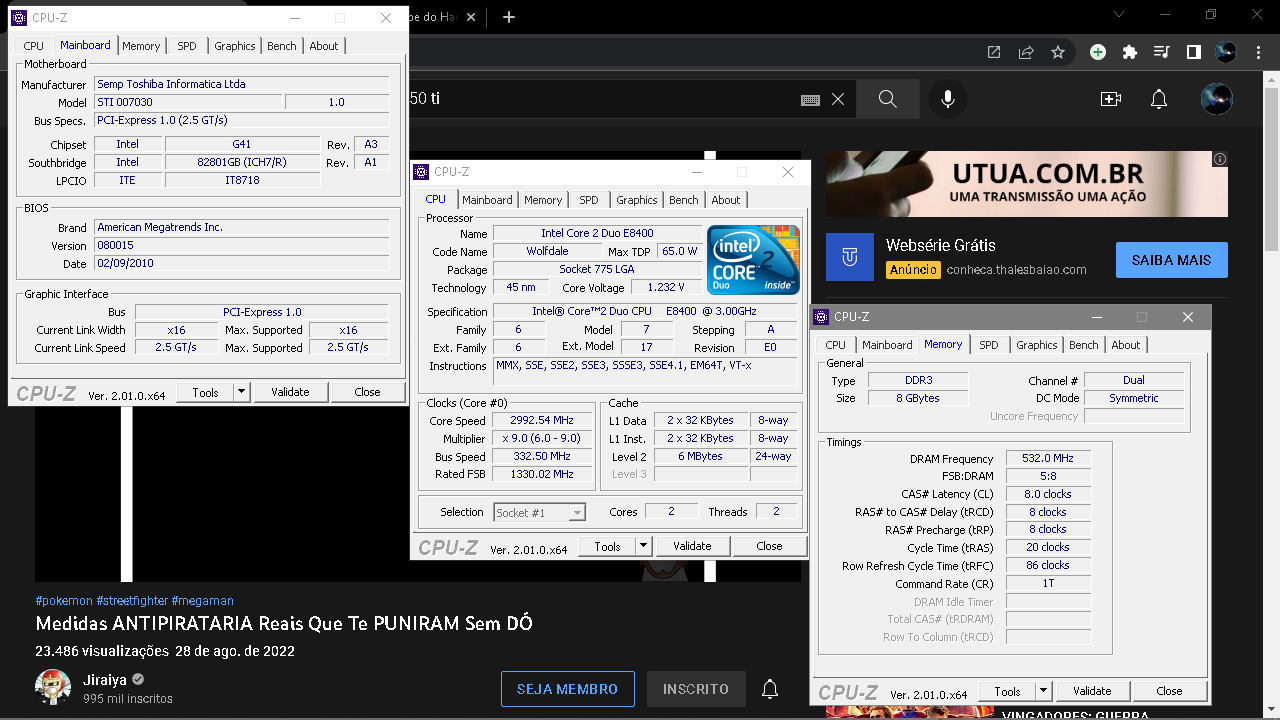Clear the YouTube search text with X

838,99
